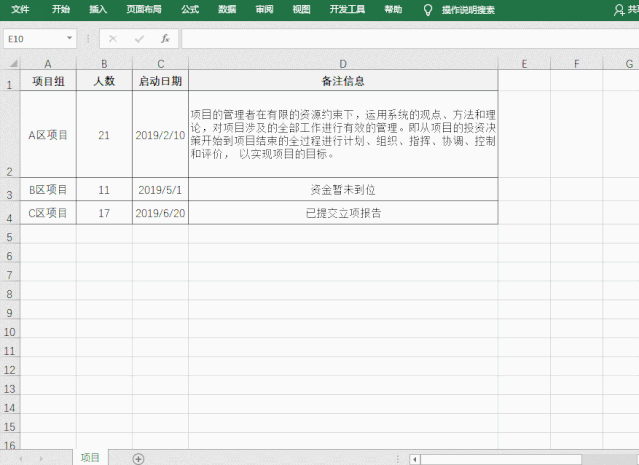Select column D header
Image resolution: width=639 pixels, height=465 pixels.
342,64
